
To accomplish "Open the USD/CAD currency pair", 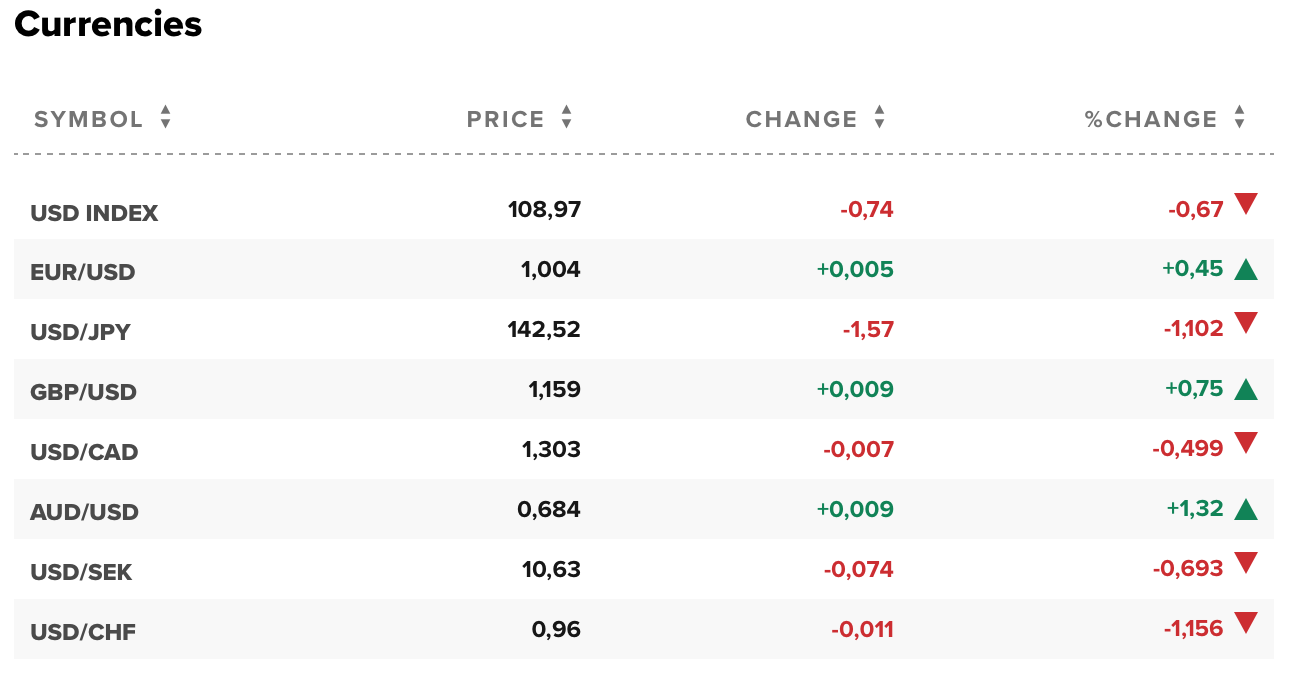I will click(x=85, y=452).
